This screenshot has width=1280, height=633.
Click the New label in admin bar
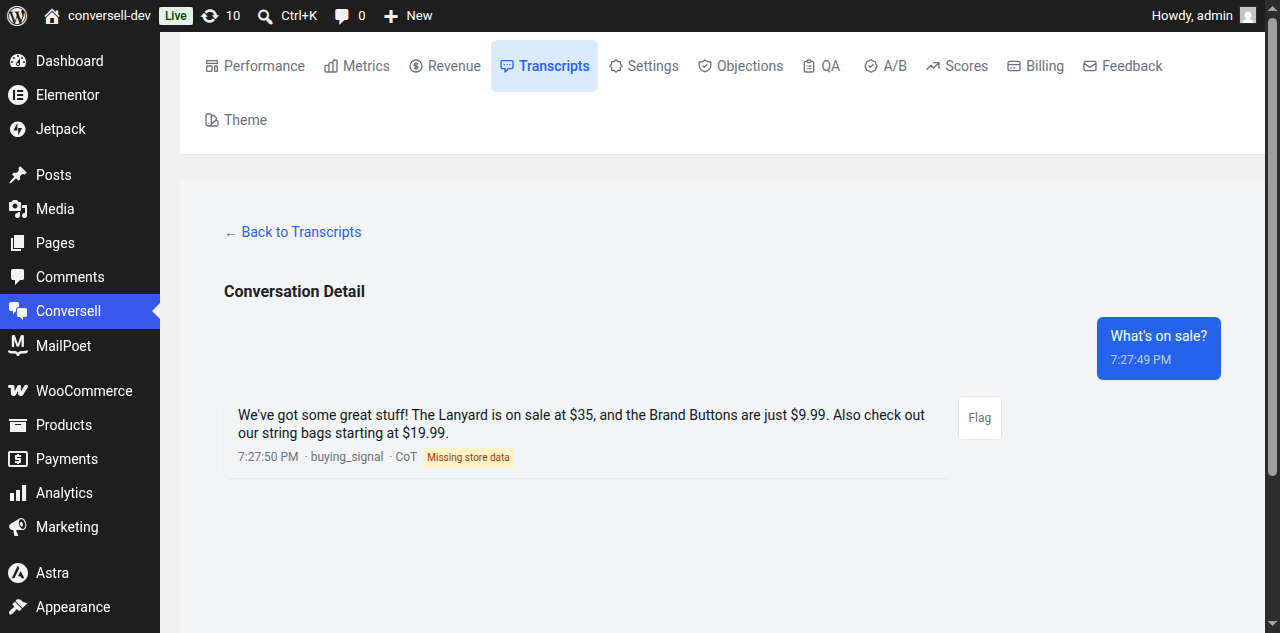tap(420, 15)
